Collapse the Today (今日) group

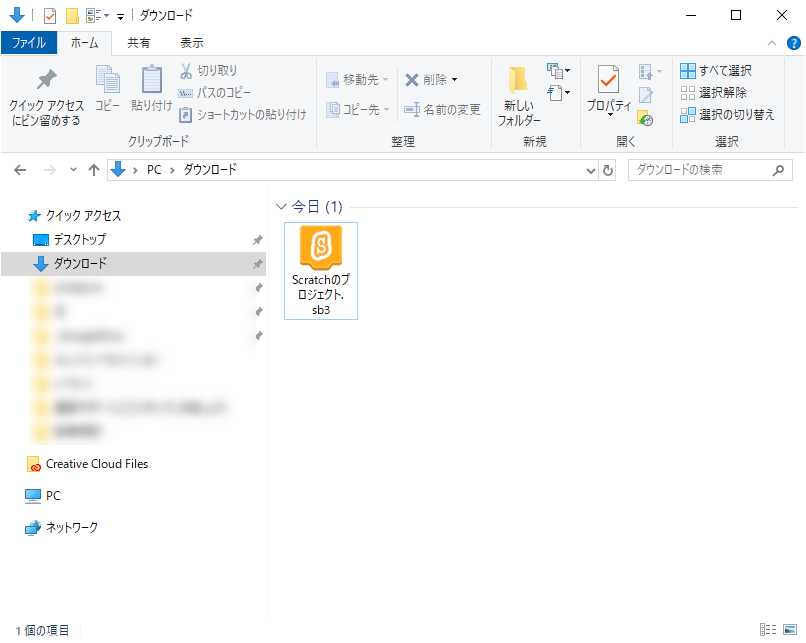(280, 207)
